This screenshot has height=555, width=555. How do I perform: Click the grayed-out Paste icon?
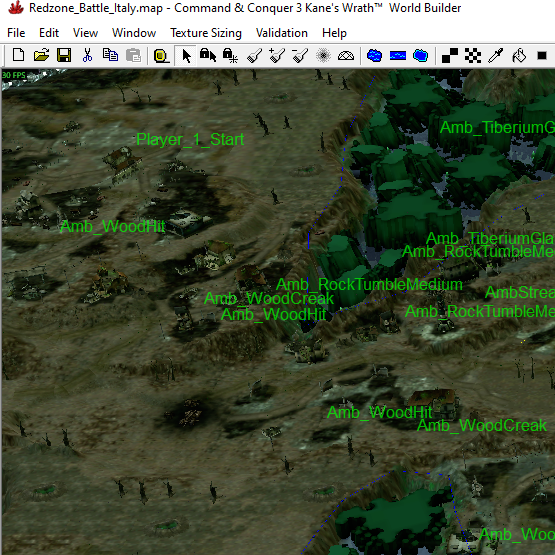click(133, 56)
